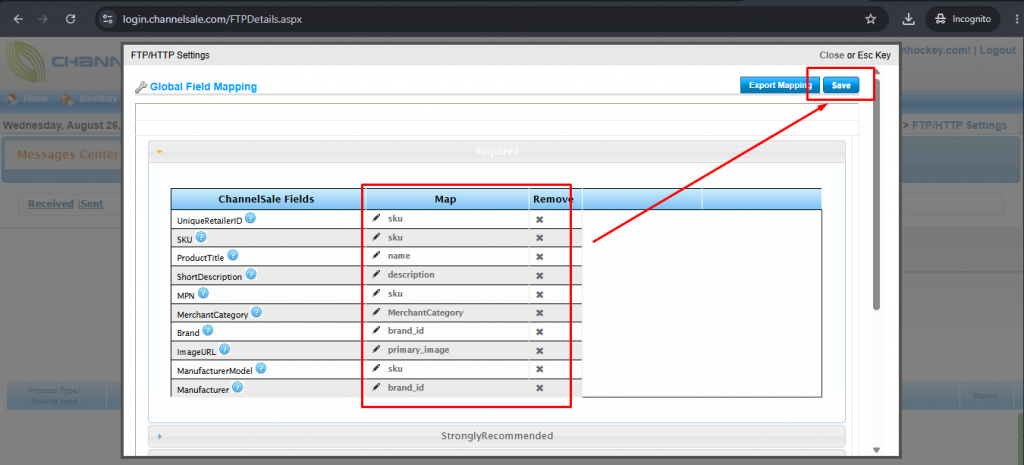Click the Incognito indicator
Screen dimensions: 1024x465
963,19
